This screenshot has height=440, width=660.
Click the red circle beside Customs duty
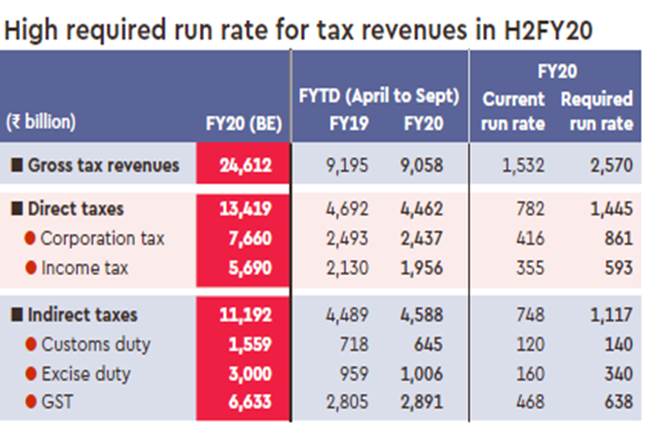[x=30, y=344]
